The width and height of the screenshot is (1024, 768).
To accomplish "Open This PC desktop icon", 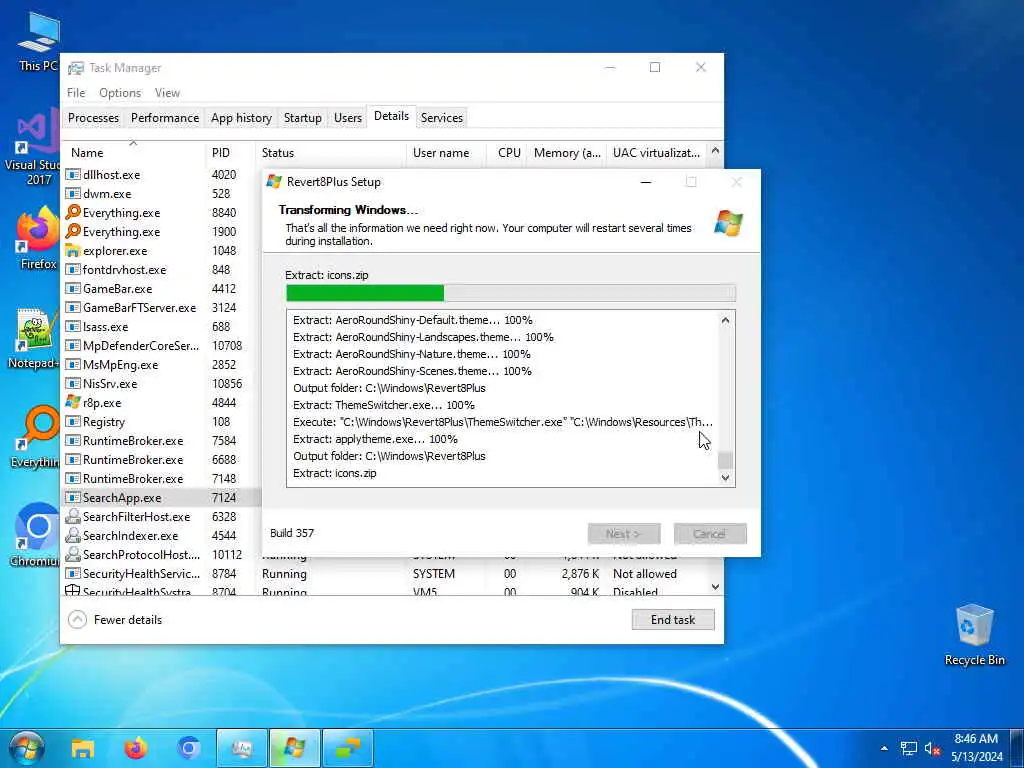I will click(x=38, y=40).
